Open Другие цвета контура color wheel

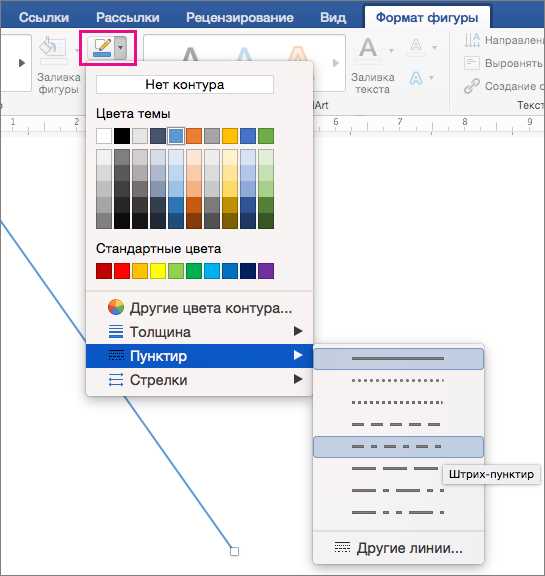coord(116,307)
